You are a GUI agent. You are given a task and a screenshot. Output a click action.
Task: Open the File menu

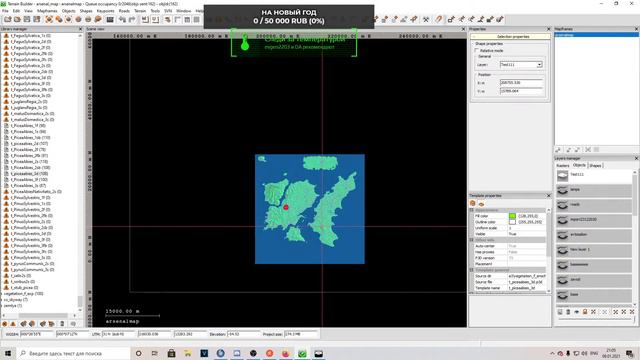point(5,11)
